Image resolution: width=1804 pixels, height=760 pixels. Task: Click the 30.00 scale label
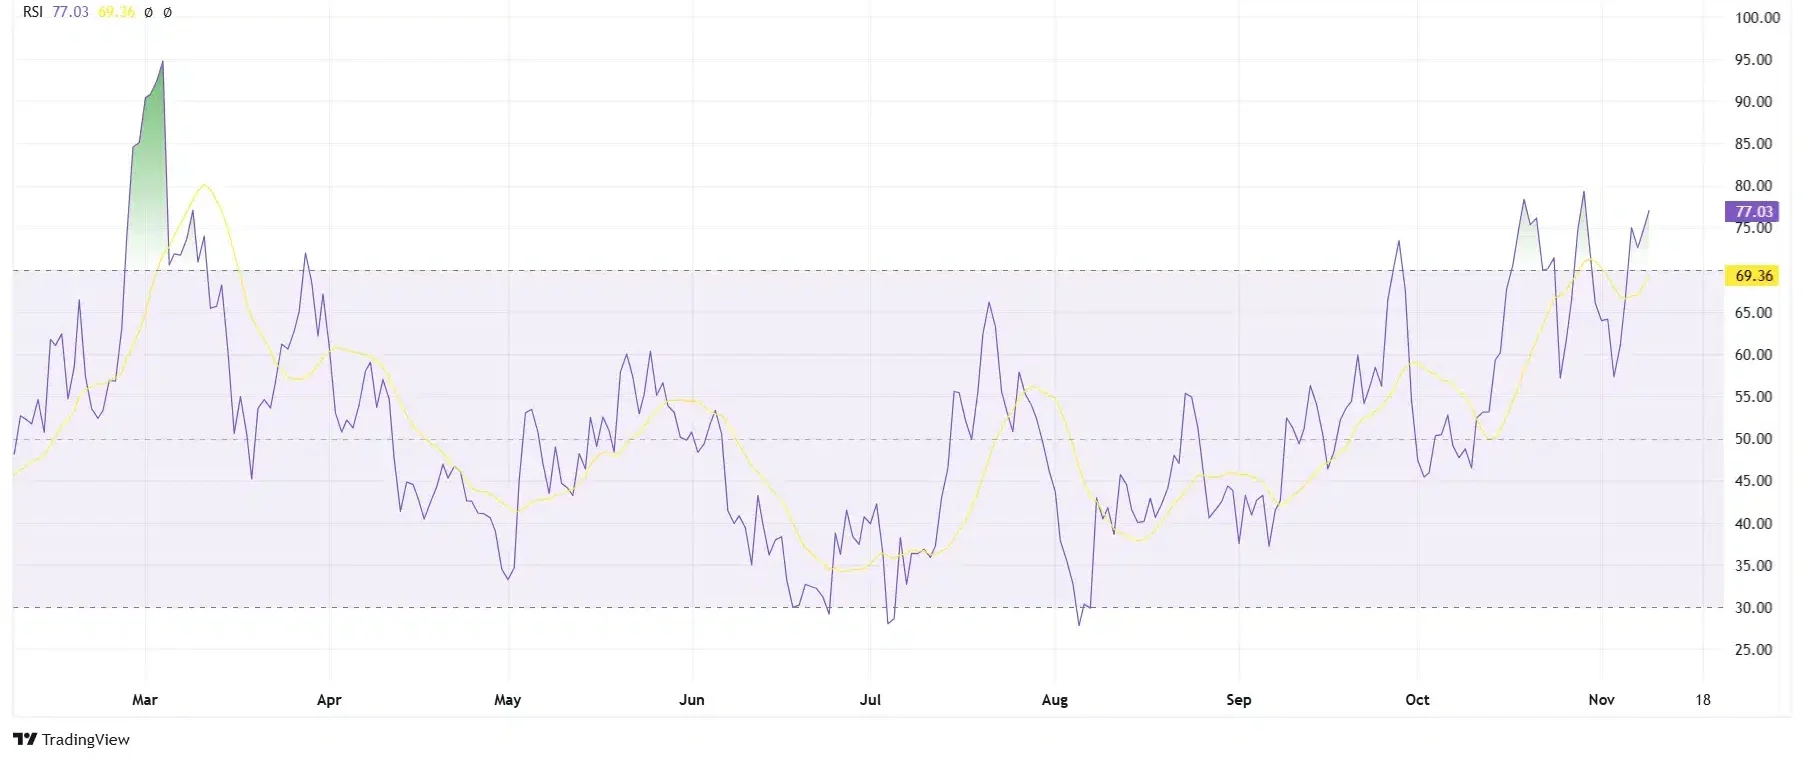tap(1753, 607)
